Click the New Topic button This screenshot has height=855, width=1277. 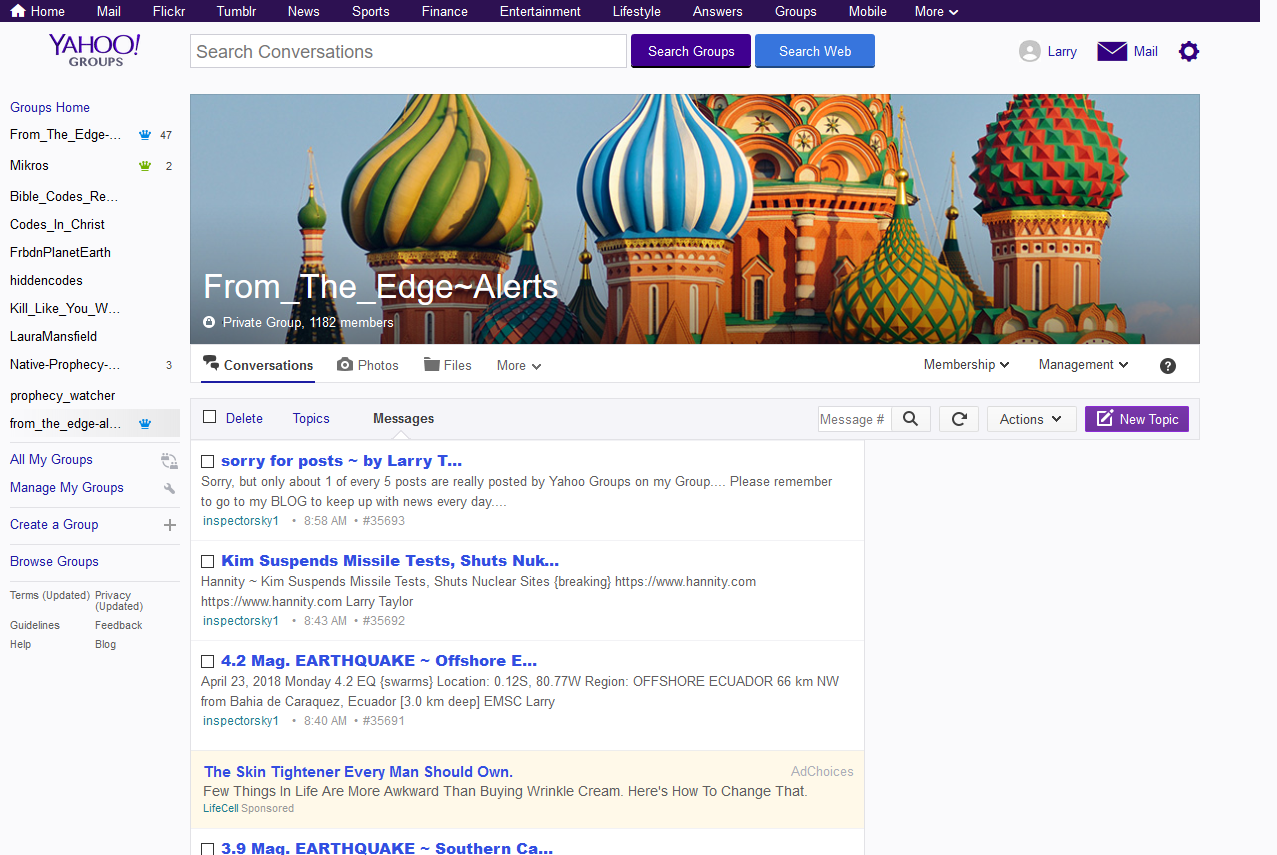[1137, 419]
